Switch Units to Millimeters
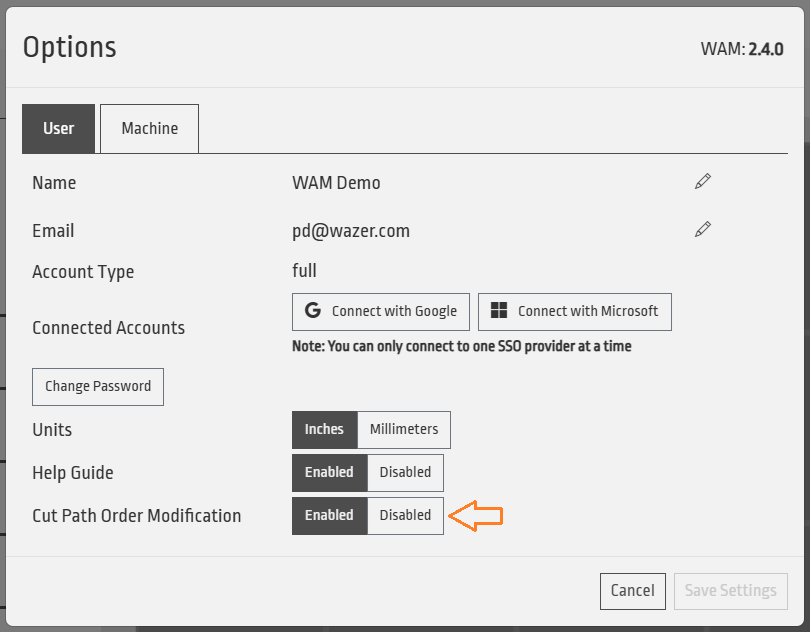Screen dimensions: 810x632 [x=404, y=429]
